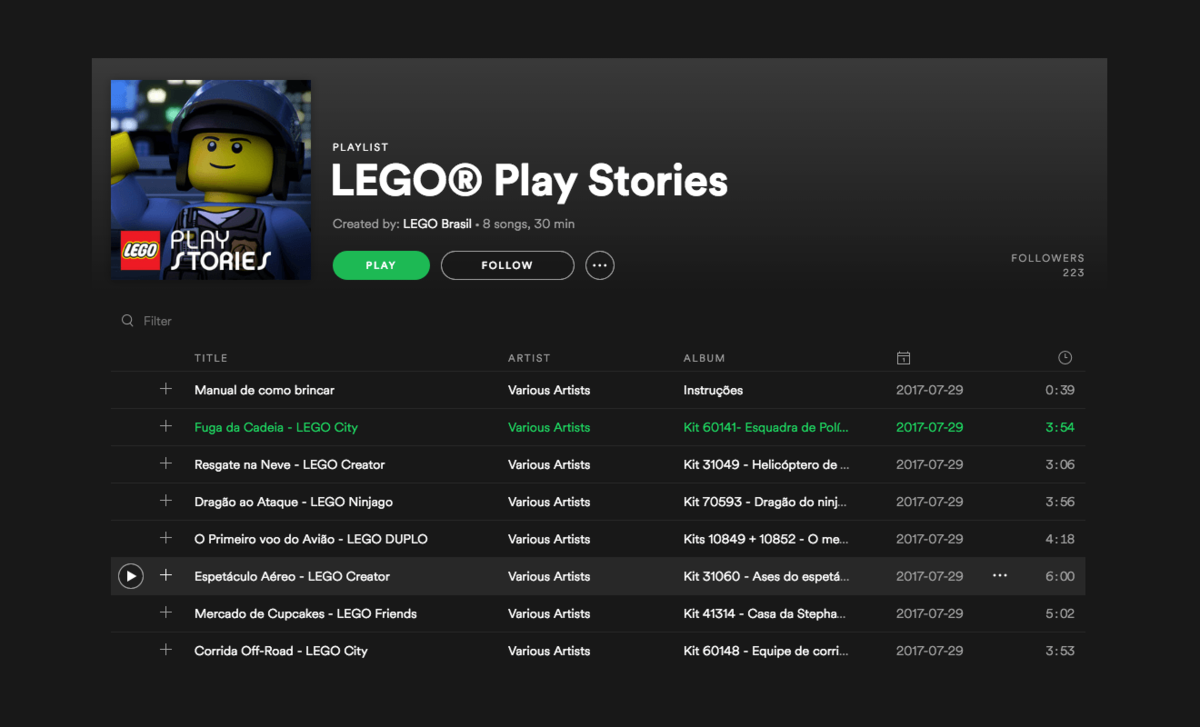Open more options for Espetáculo Aéreo row
The width and height of the screenshot is (1200, 727).
(999, 576)
